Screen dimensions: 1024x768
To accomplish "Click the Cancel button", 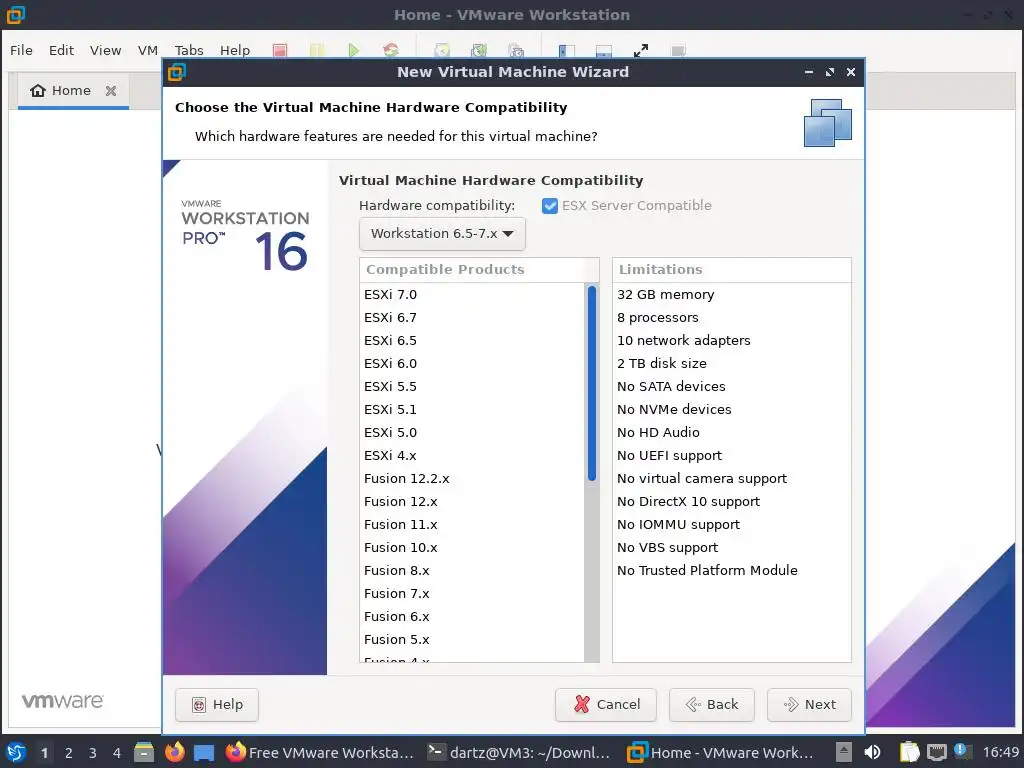I will coord(606,705).
